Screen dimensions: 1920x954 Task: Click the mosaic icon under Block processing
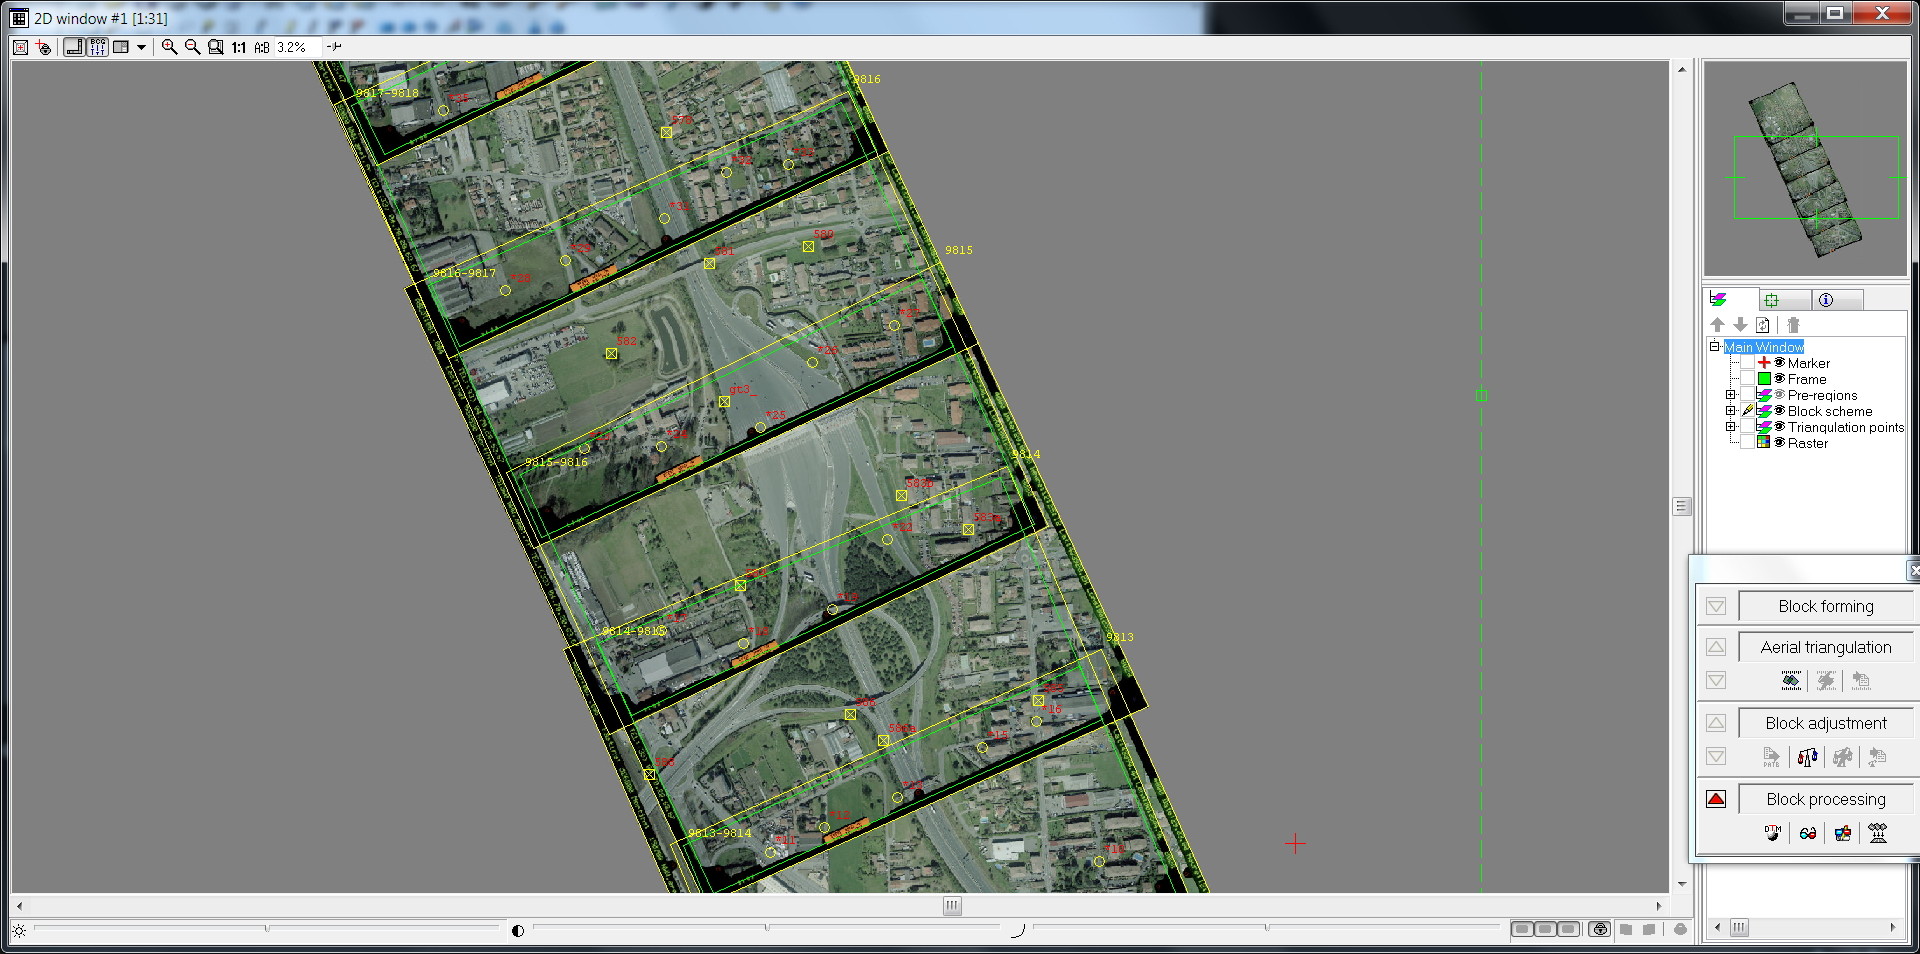click(1843, 833)
